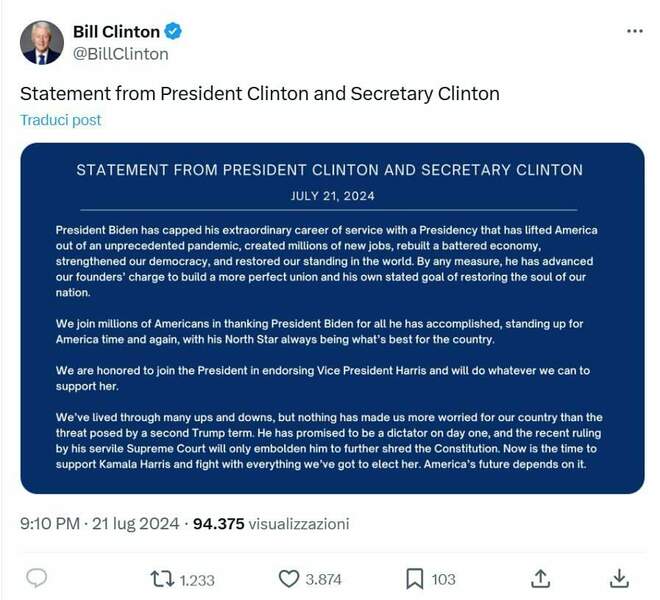View the 94.375 visualizzazioni count
This screenshot has width=660, height=600.
[270, 523]
